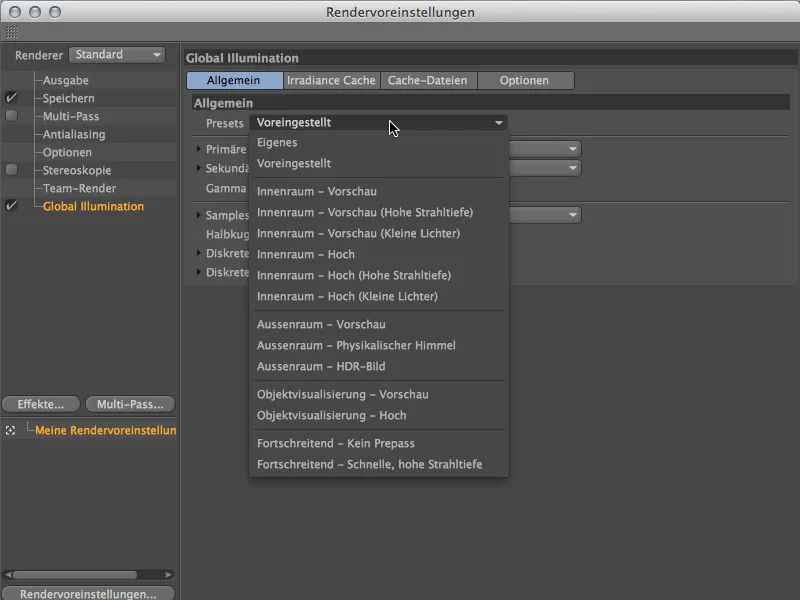
Task: Click the Effekte… button
Action: click(40, 404)
